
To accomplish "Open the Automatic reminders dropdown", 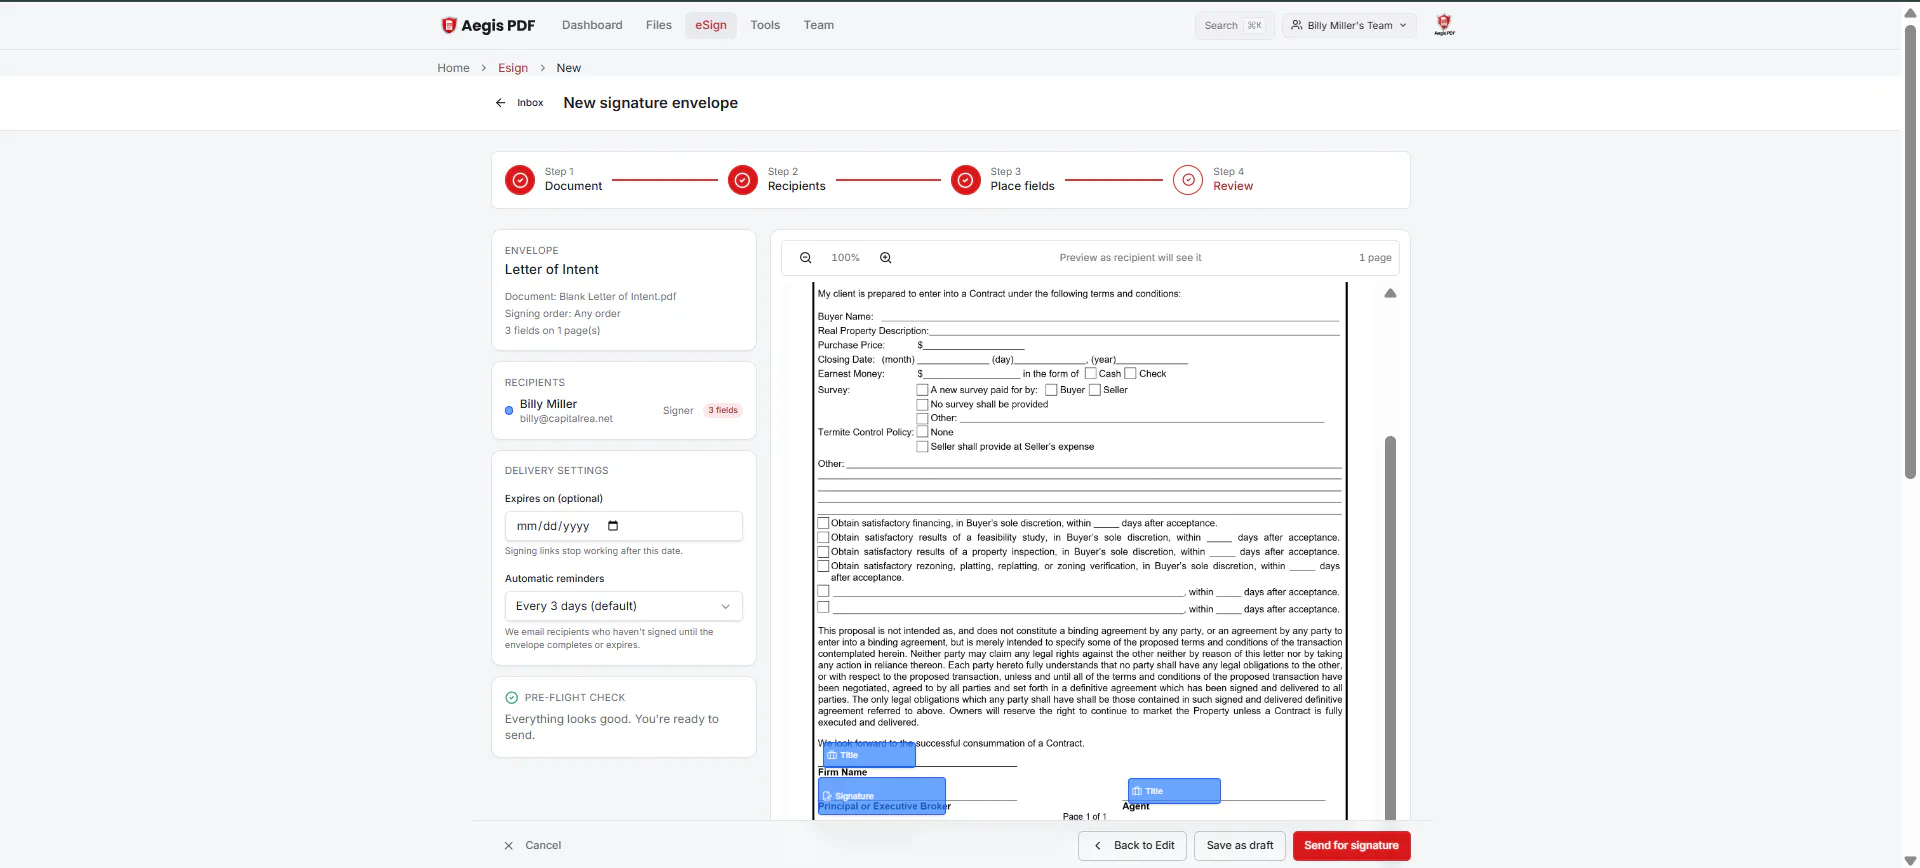I will click(x=624, y=606).
